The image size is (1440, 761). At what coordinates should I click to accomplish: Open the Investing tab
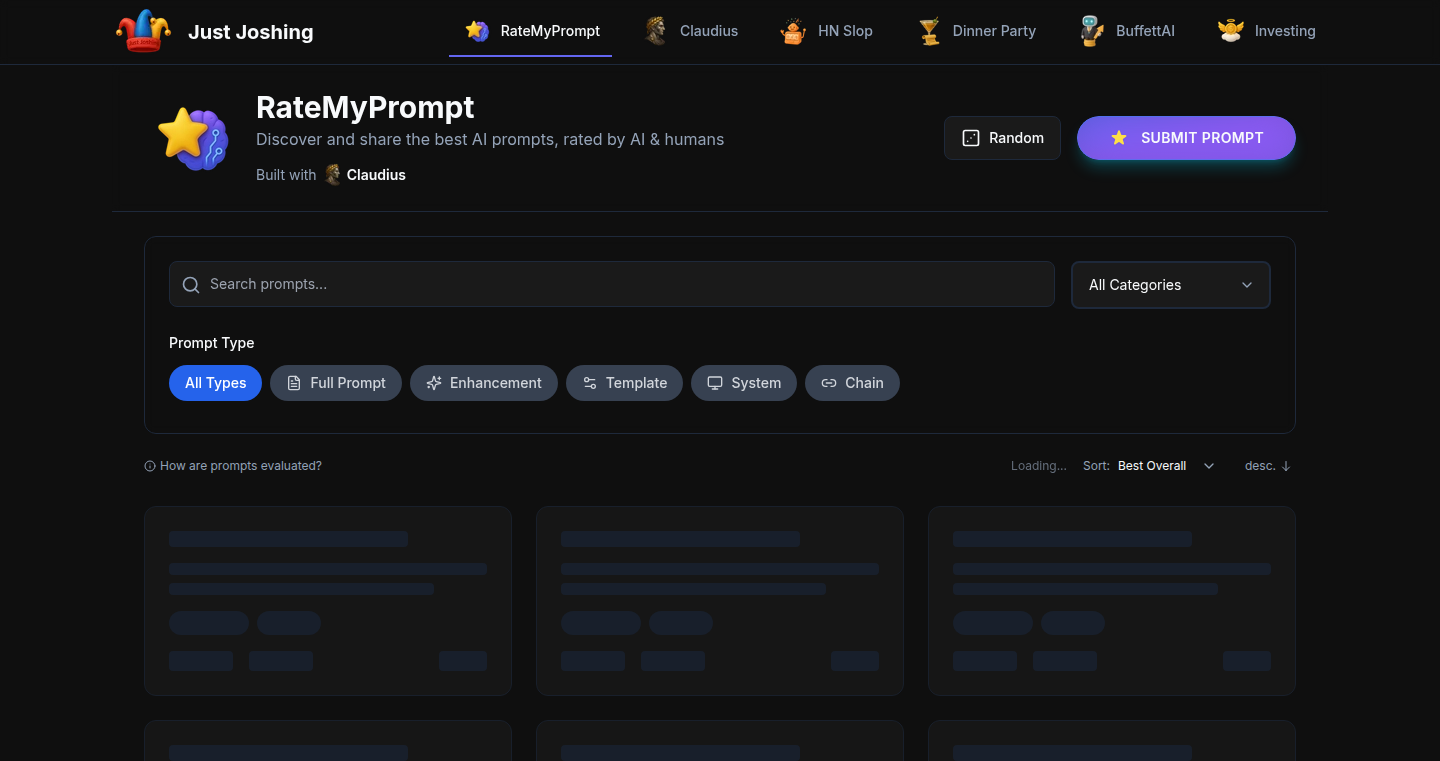point(1266,31)
